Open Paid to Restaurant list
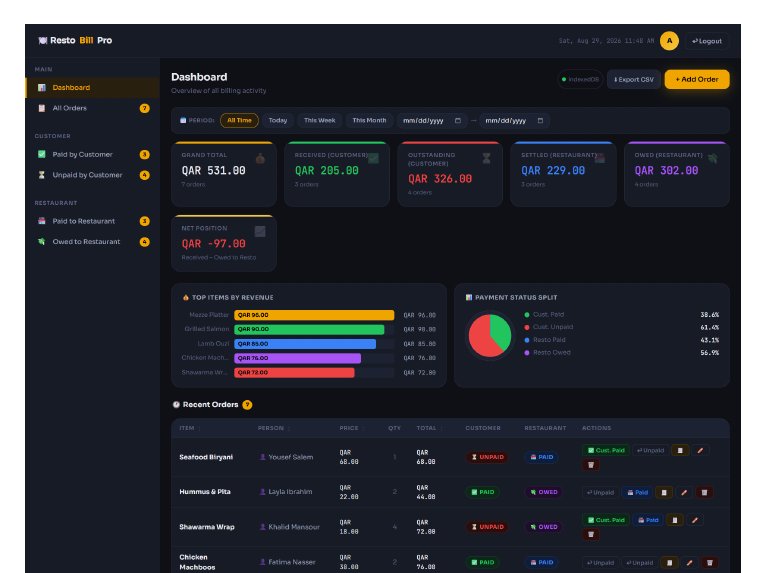765x573 pixels. (92, 221)
